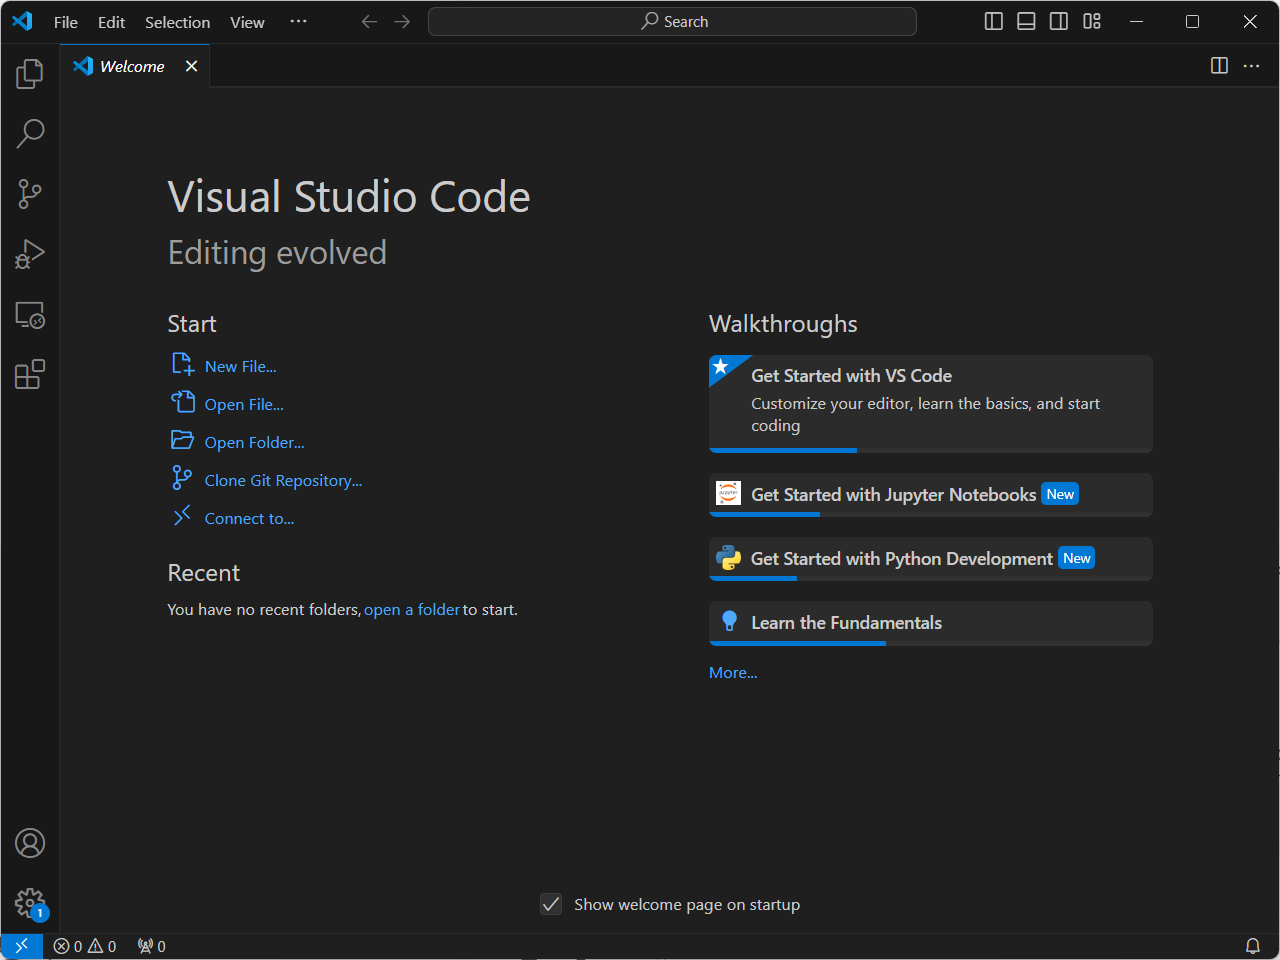This screenshot has width=1280, height=960.
Task: Click the Clone Git Repository branch icon
Action: point(182,478)
